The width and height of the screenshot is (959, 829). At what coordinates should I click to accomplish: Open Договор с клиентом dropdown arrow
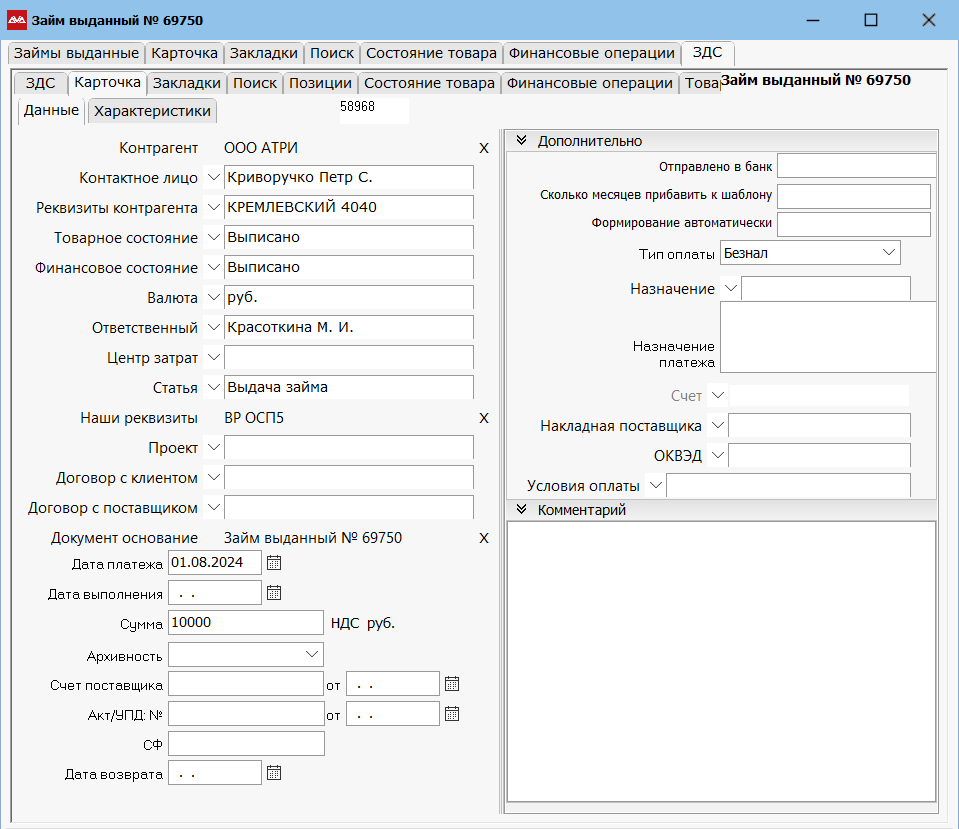pyautogui.click(x=213, y=477)
